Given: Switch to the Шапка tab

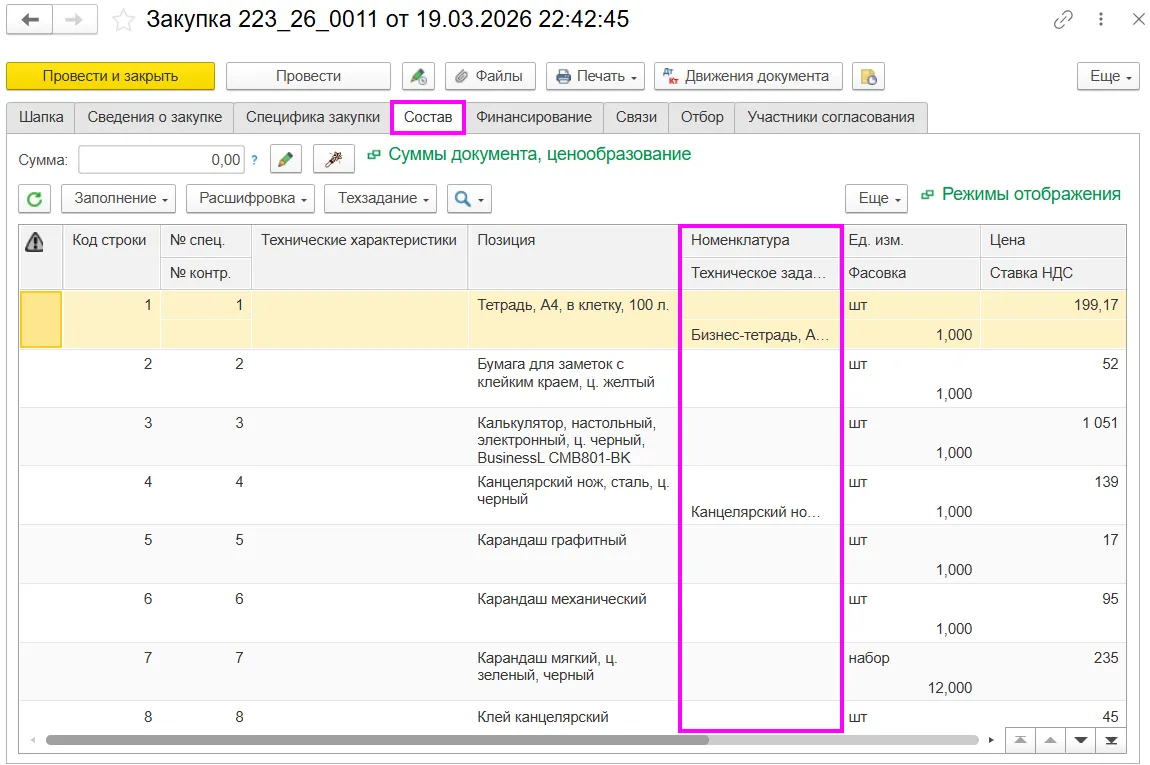Looking at the screenshot, I should tap(41, 117).
